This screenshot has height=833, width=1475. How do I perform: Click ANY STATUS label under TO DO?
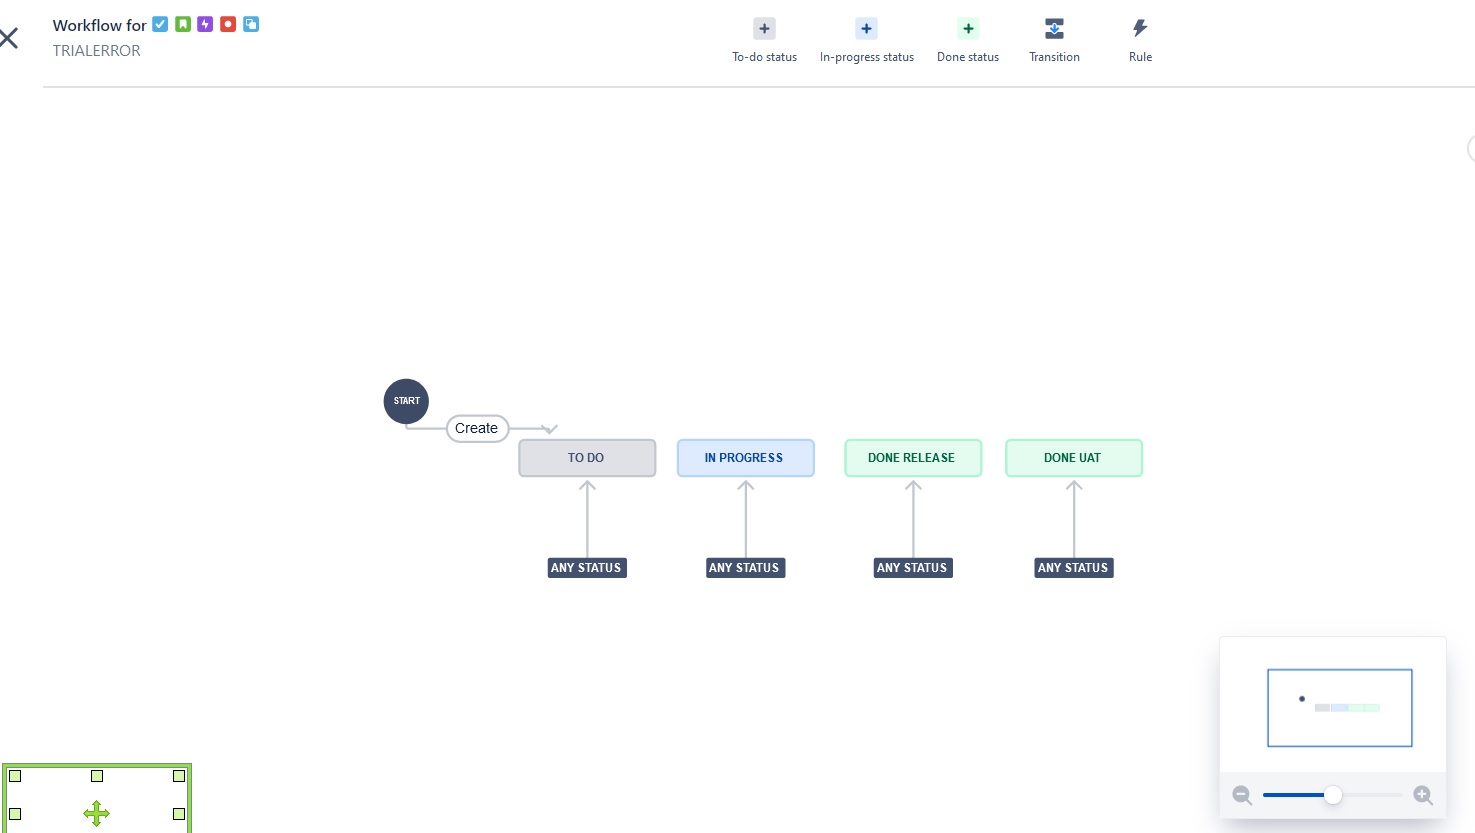tap(587, 568)
